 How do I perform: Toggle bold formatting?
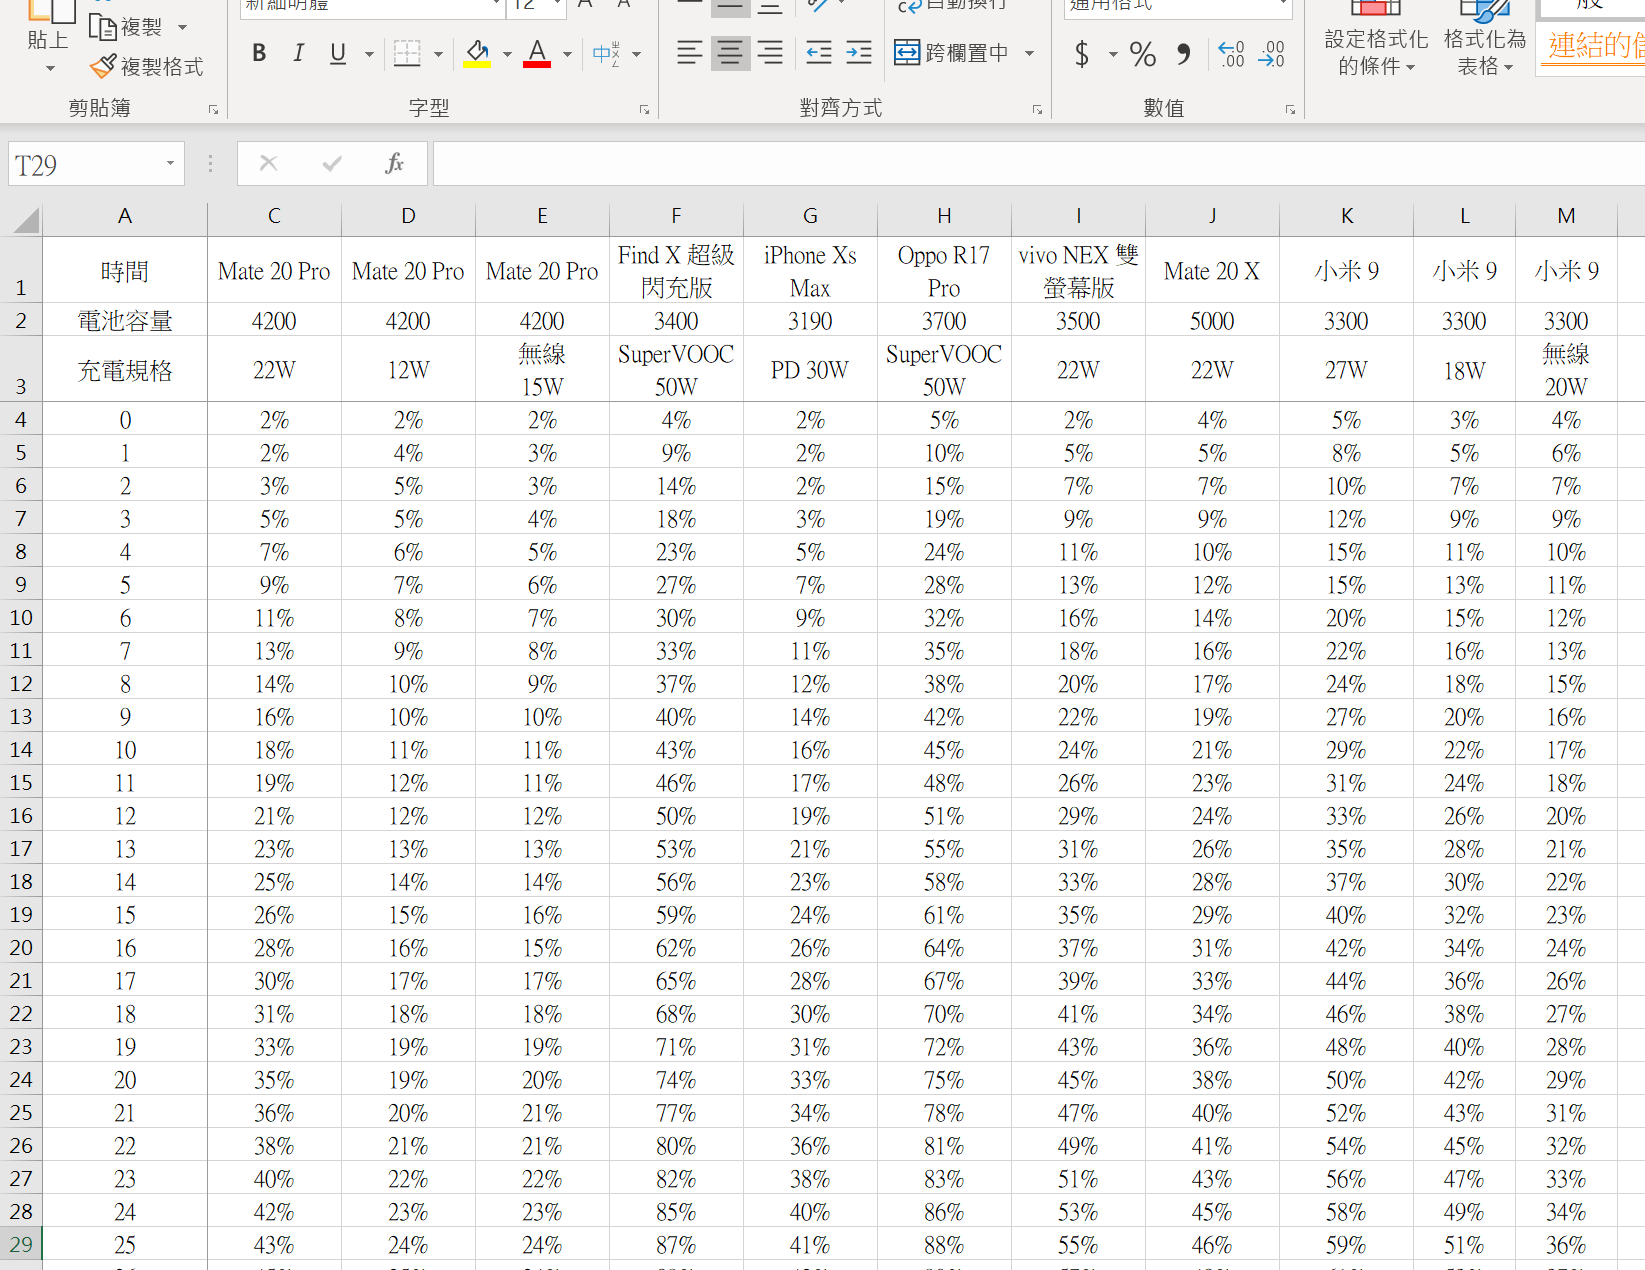[259, 54]
